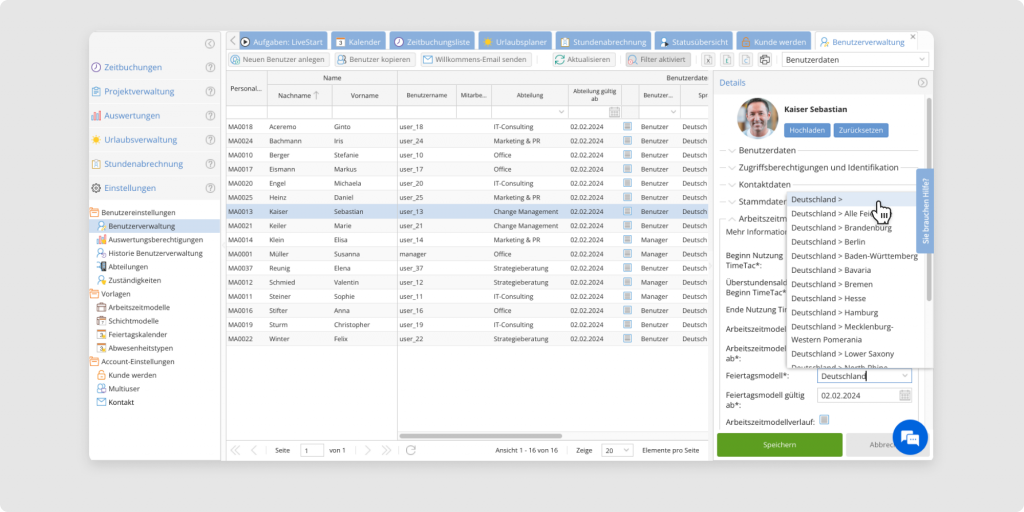Collapse the left sidebar with arrow icon
The width and height of the screenshot is (1024, 512).
coord(209,43)
